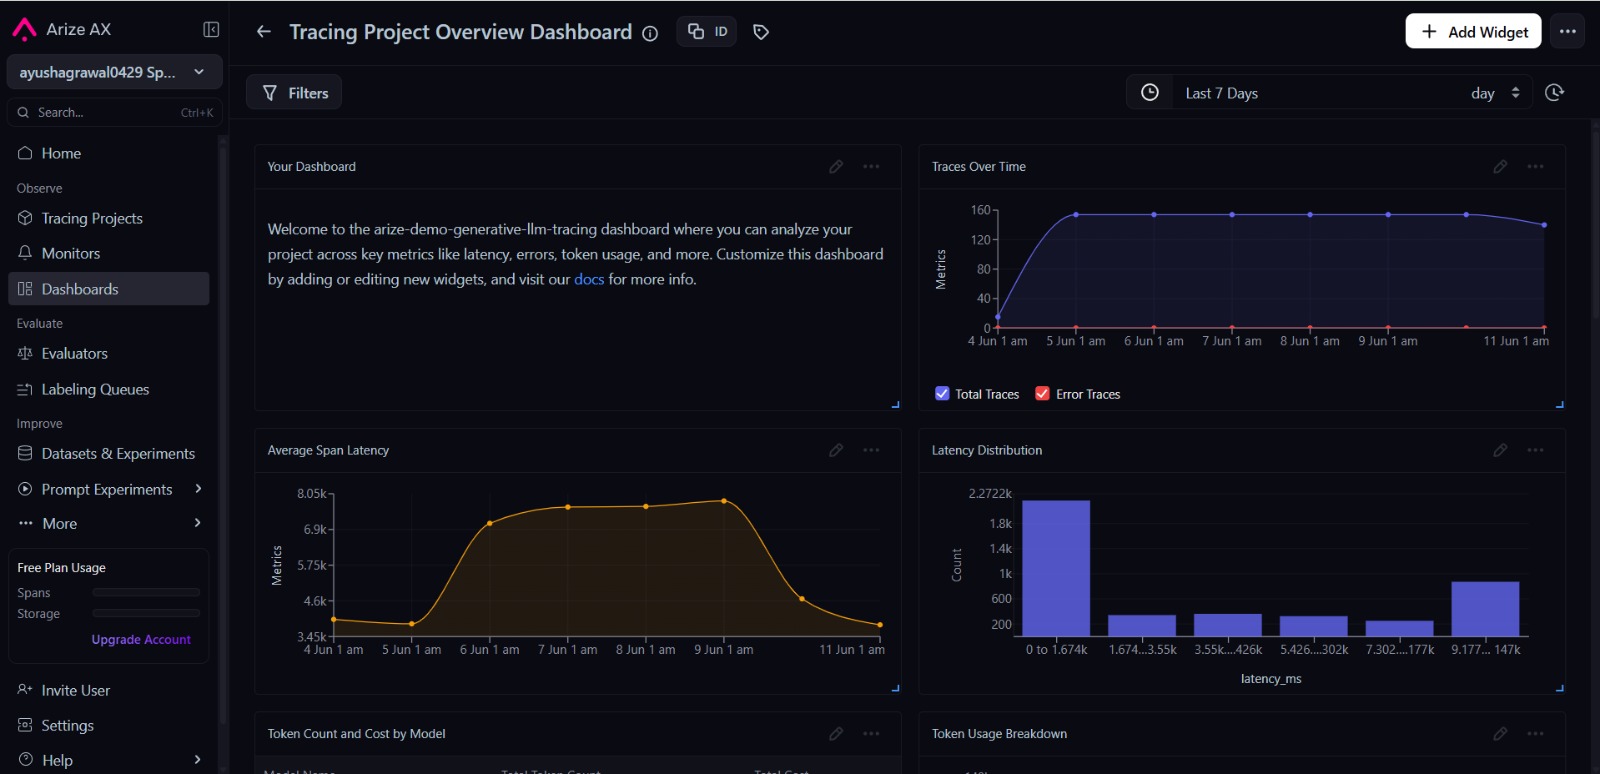This screenshot has width=1600, height=774.
Task: Edit the Traces Over Time widget
Action: [x=1500, y=167]
